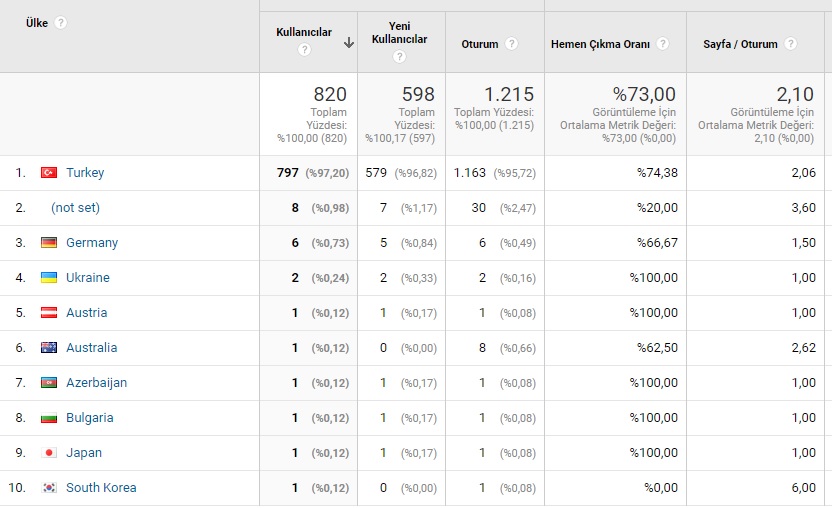The image size is (832, 508).
Task: Click the sort arrow beside Kullanıcılar
Action: pos(348,42)
